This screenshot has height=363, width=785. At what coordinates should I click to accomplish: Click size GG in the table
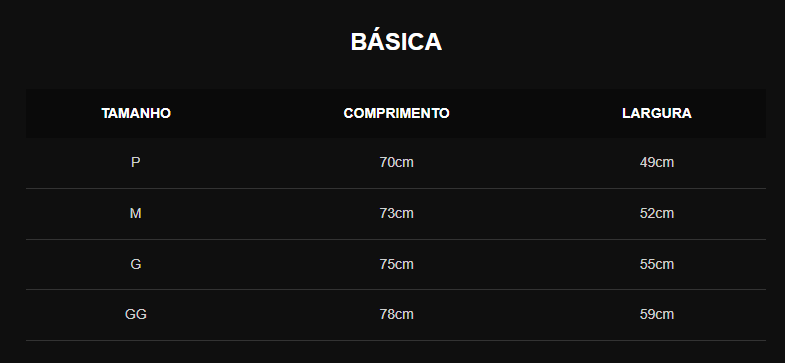[x=136, y=314]
